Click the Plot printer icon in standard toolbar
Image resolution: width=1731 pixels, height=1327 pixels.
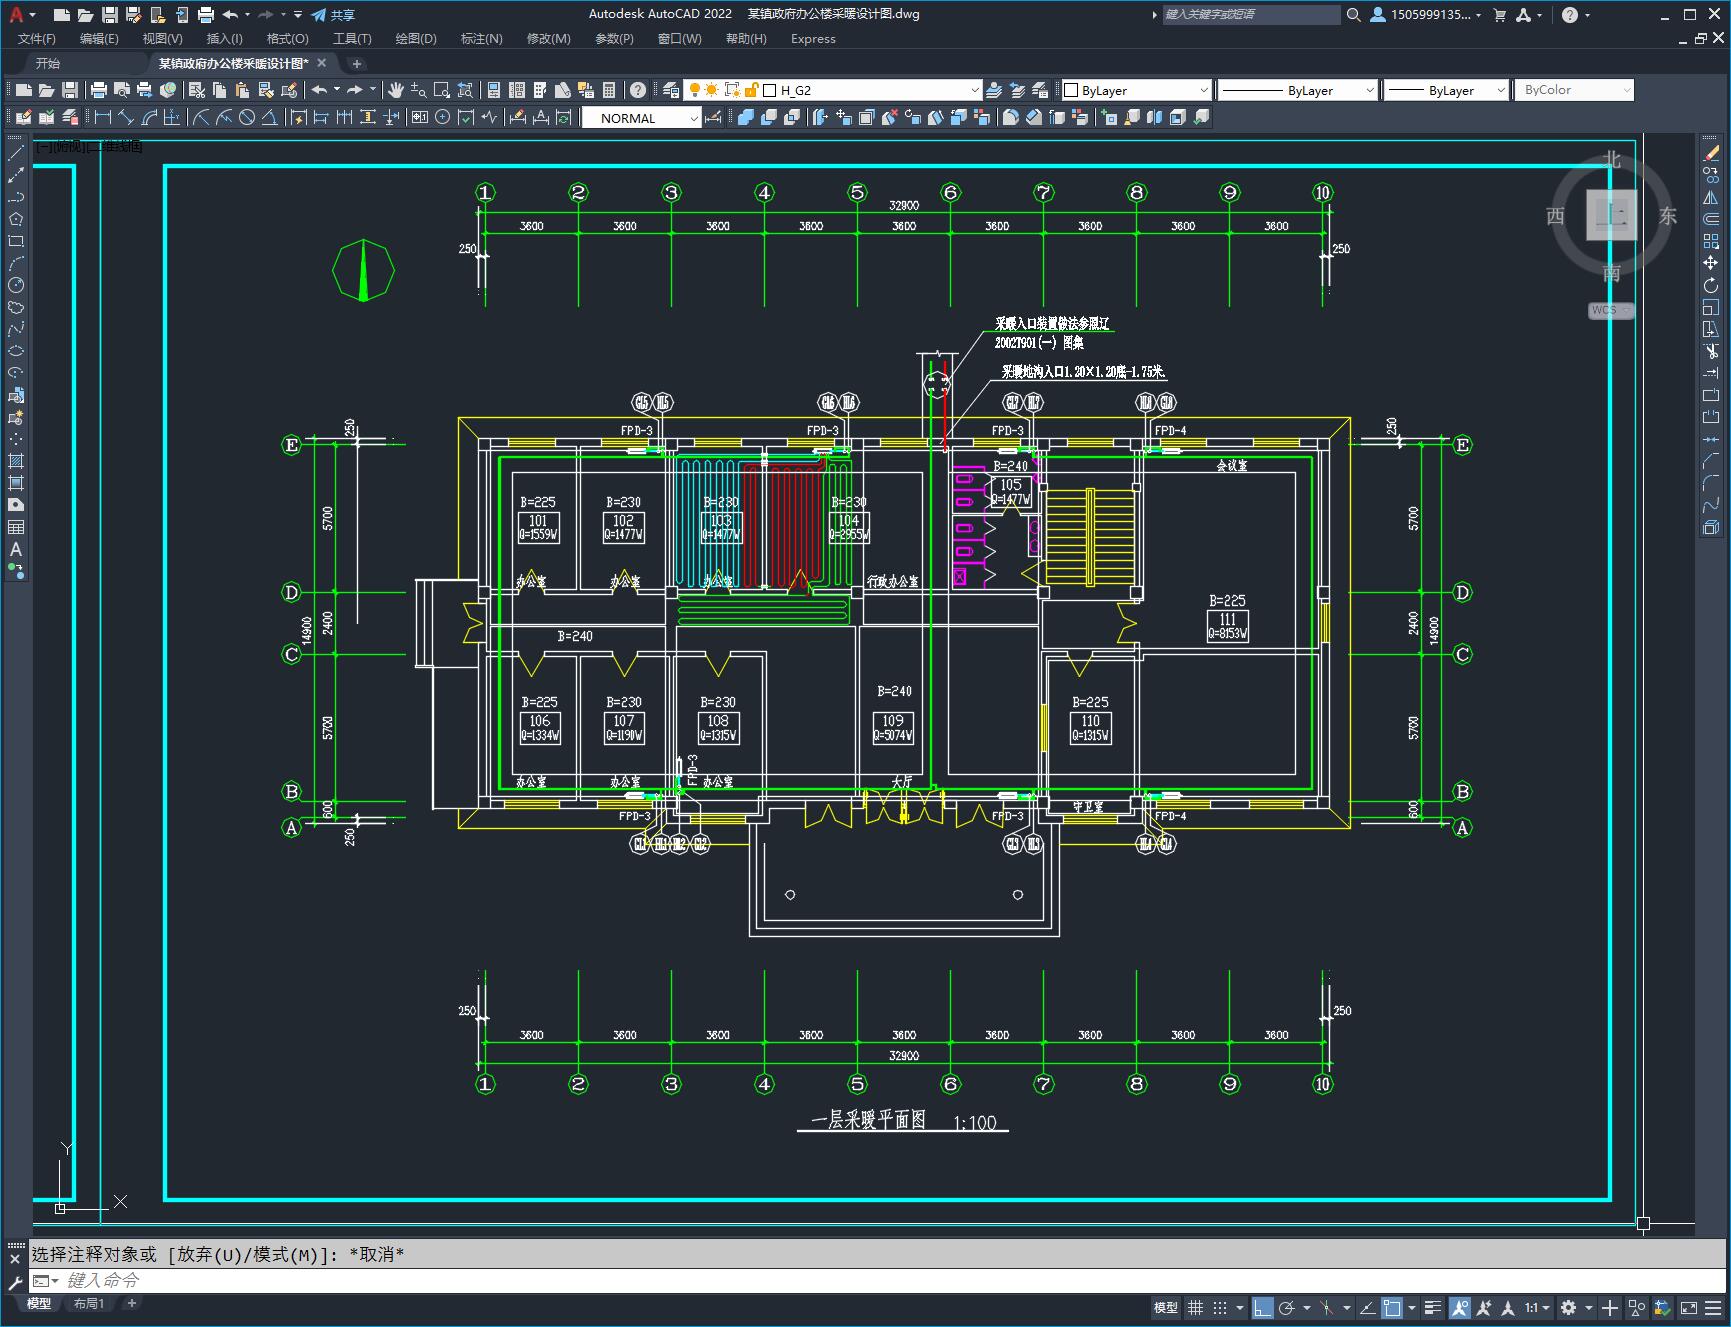tap(99, 90)
